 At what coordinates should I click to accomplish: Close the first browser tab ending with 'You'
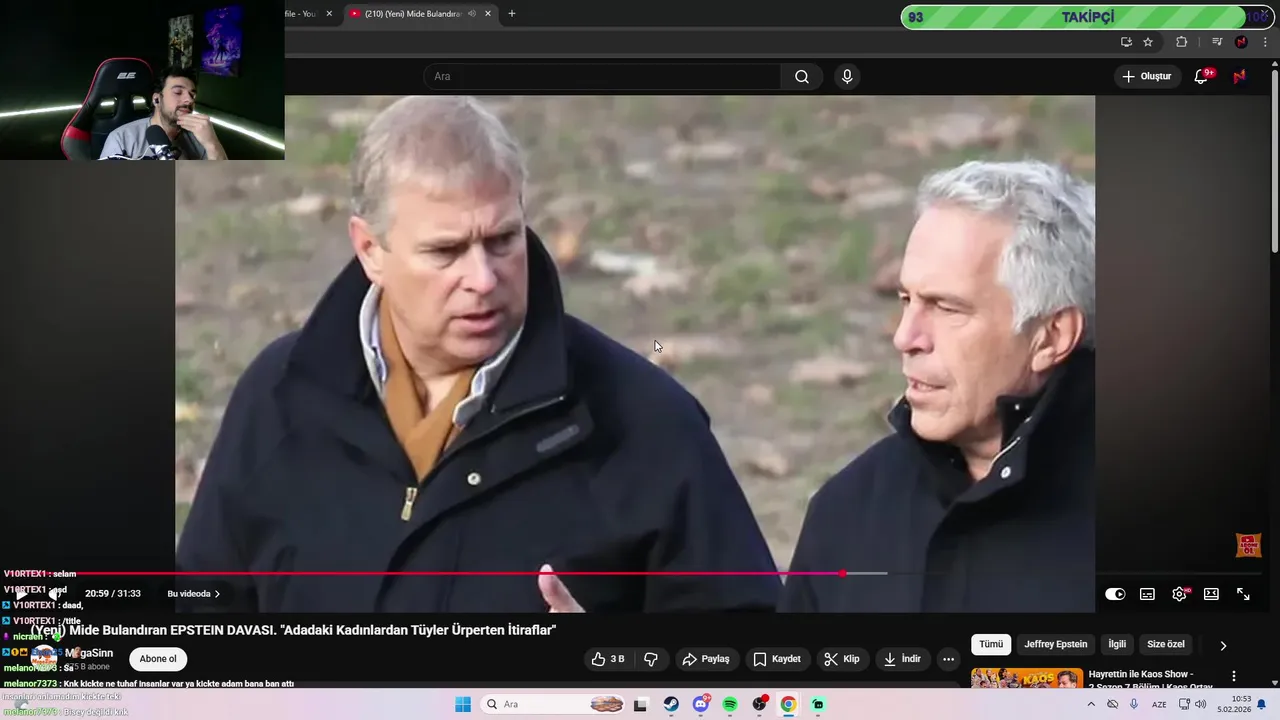[x=329, y=14]
